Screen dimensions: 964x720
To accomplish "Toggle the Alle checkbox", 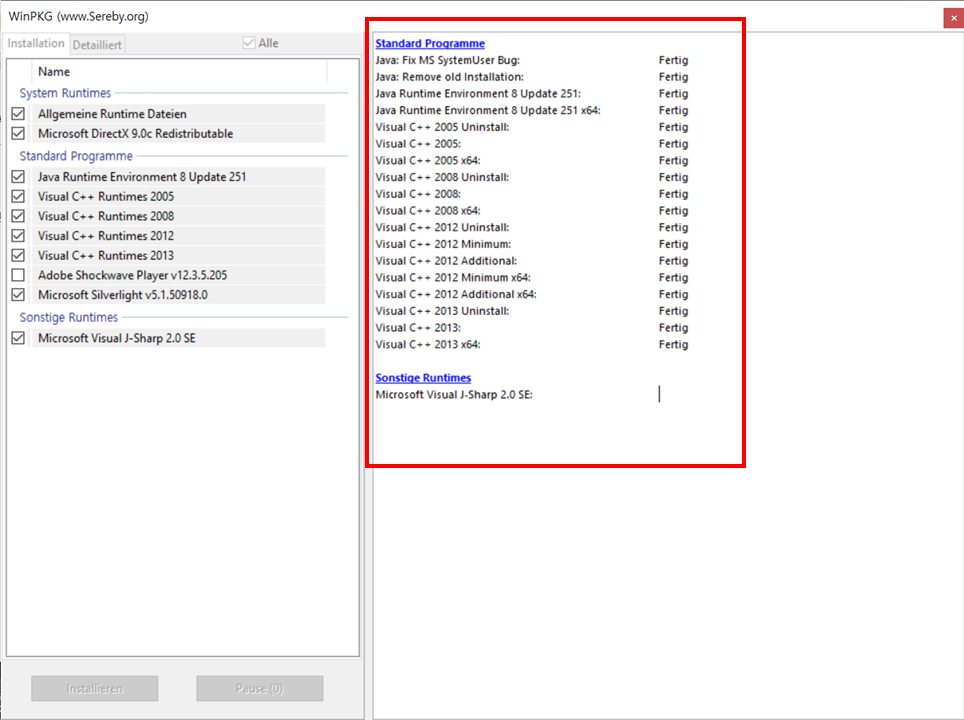I will point(249,43).
